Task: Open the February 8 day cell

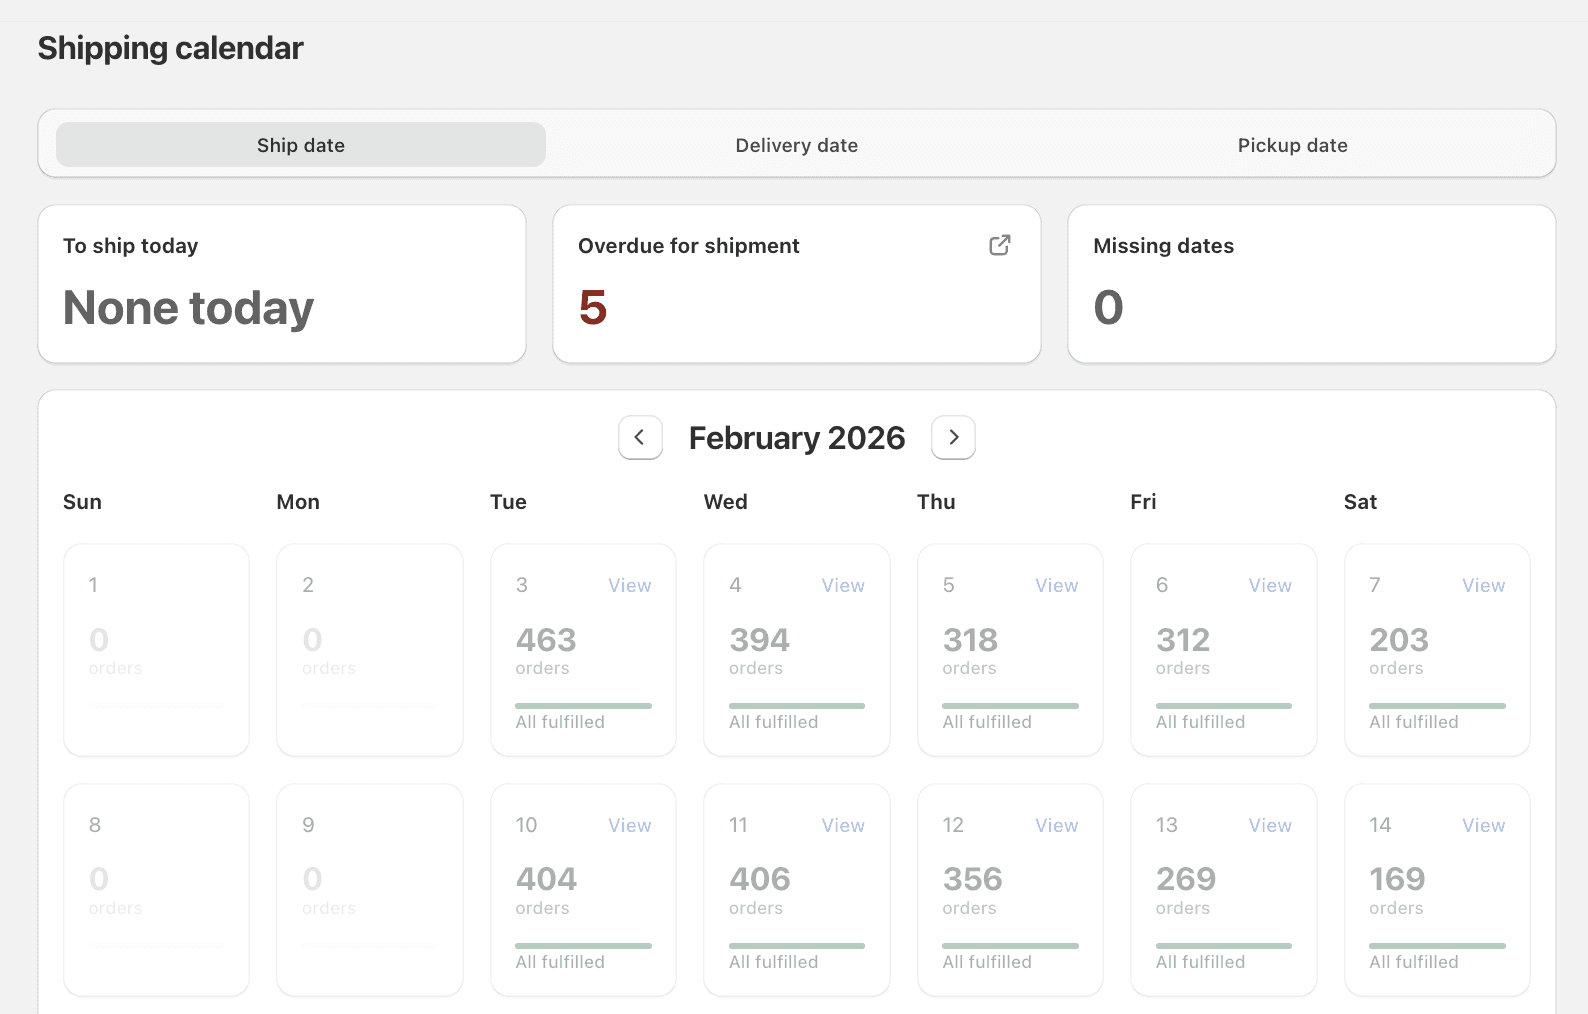Action: 156,890
